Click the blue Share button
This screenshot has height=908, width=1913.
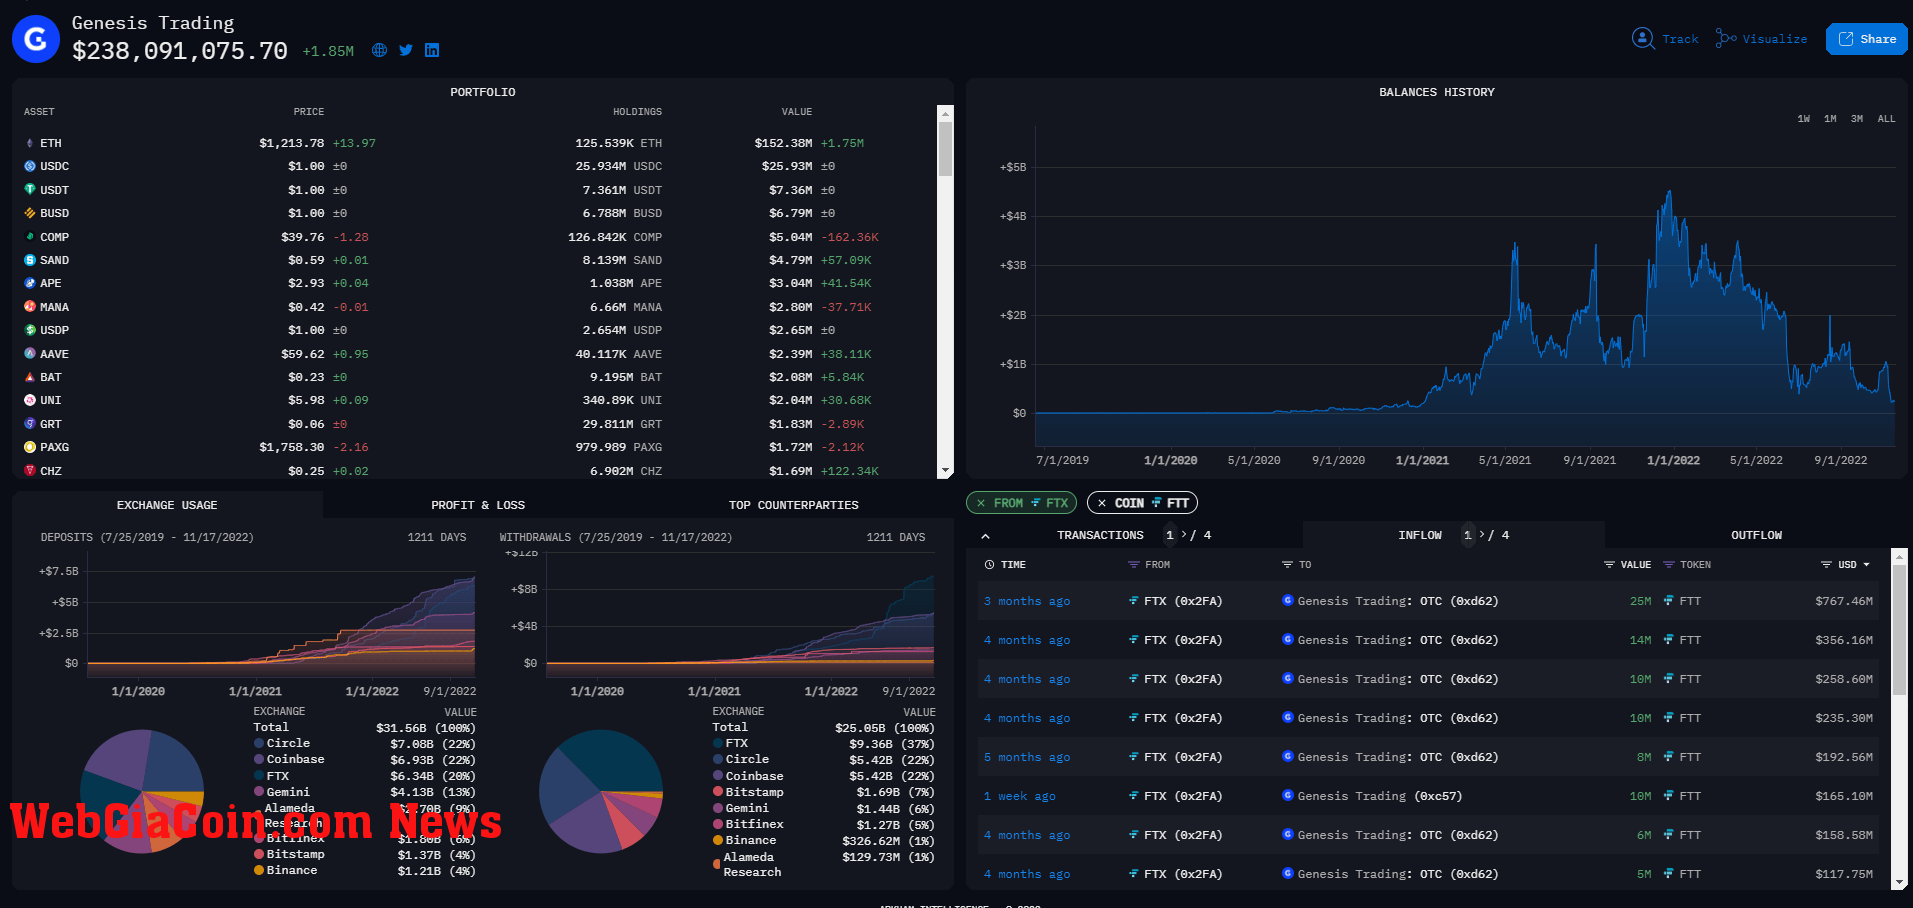(x=1866, y=39)
